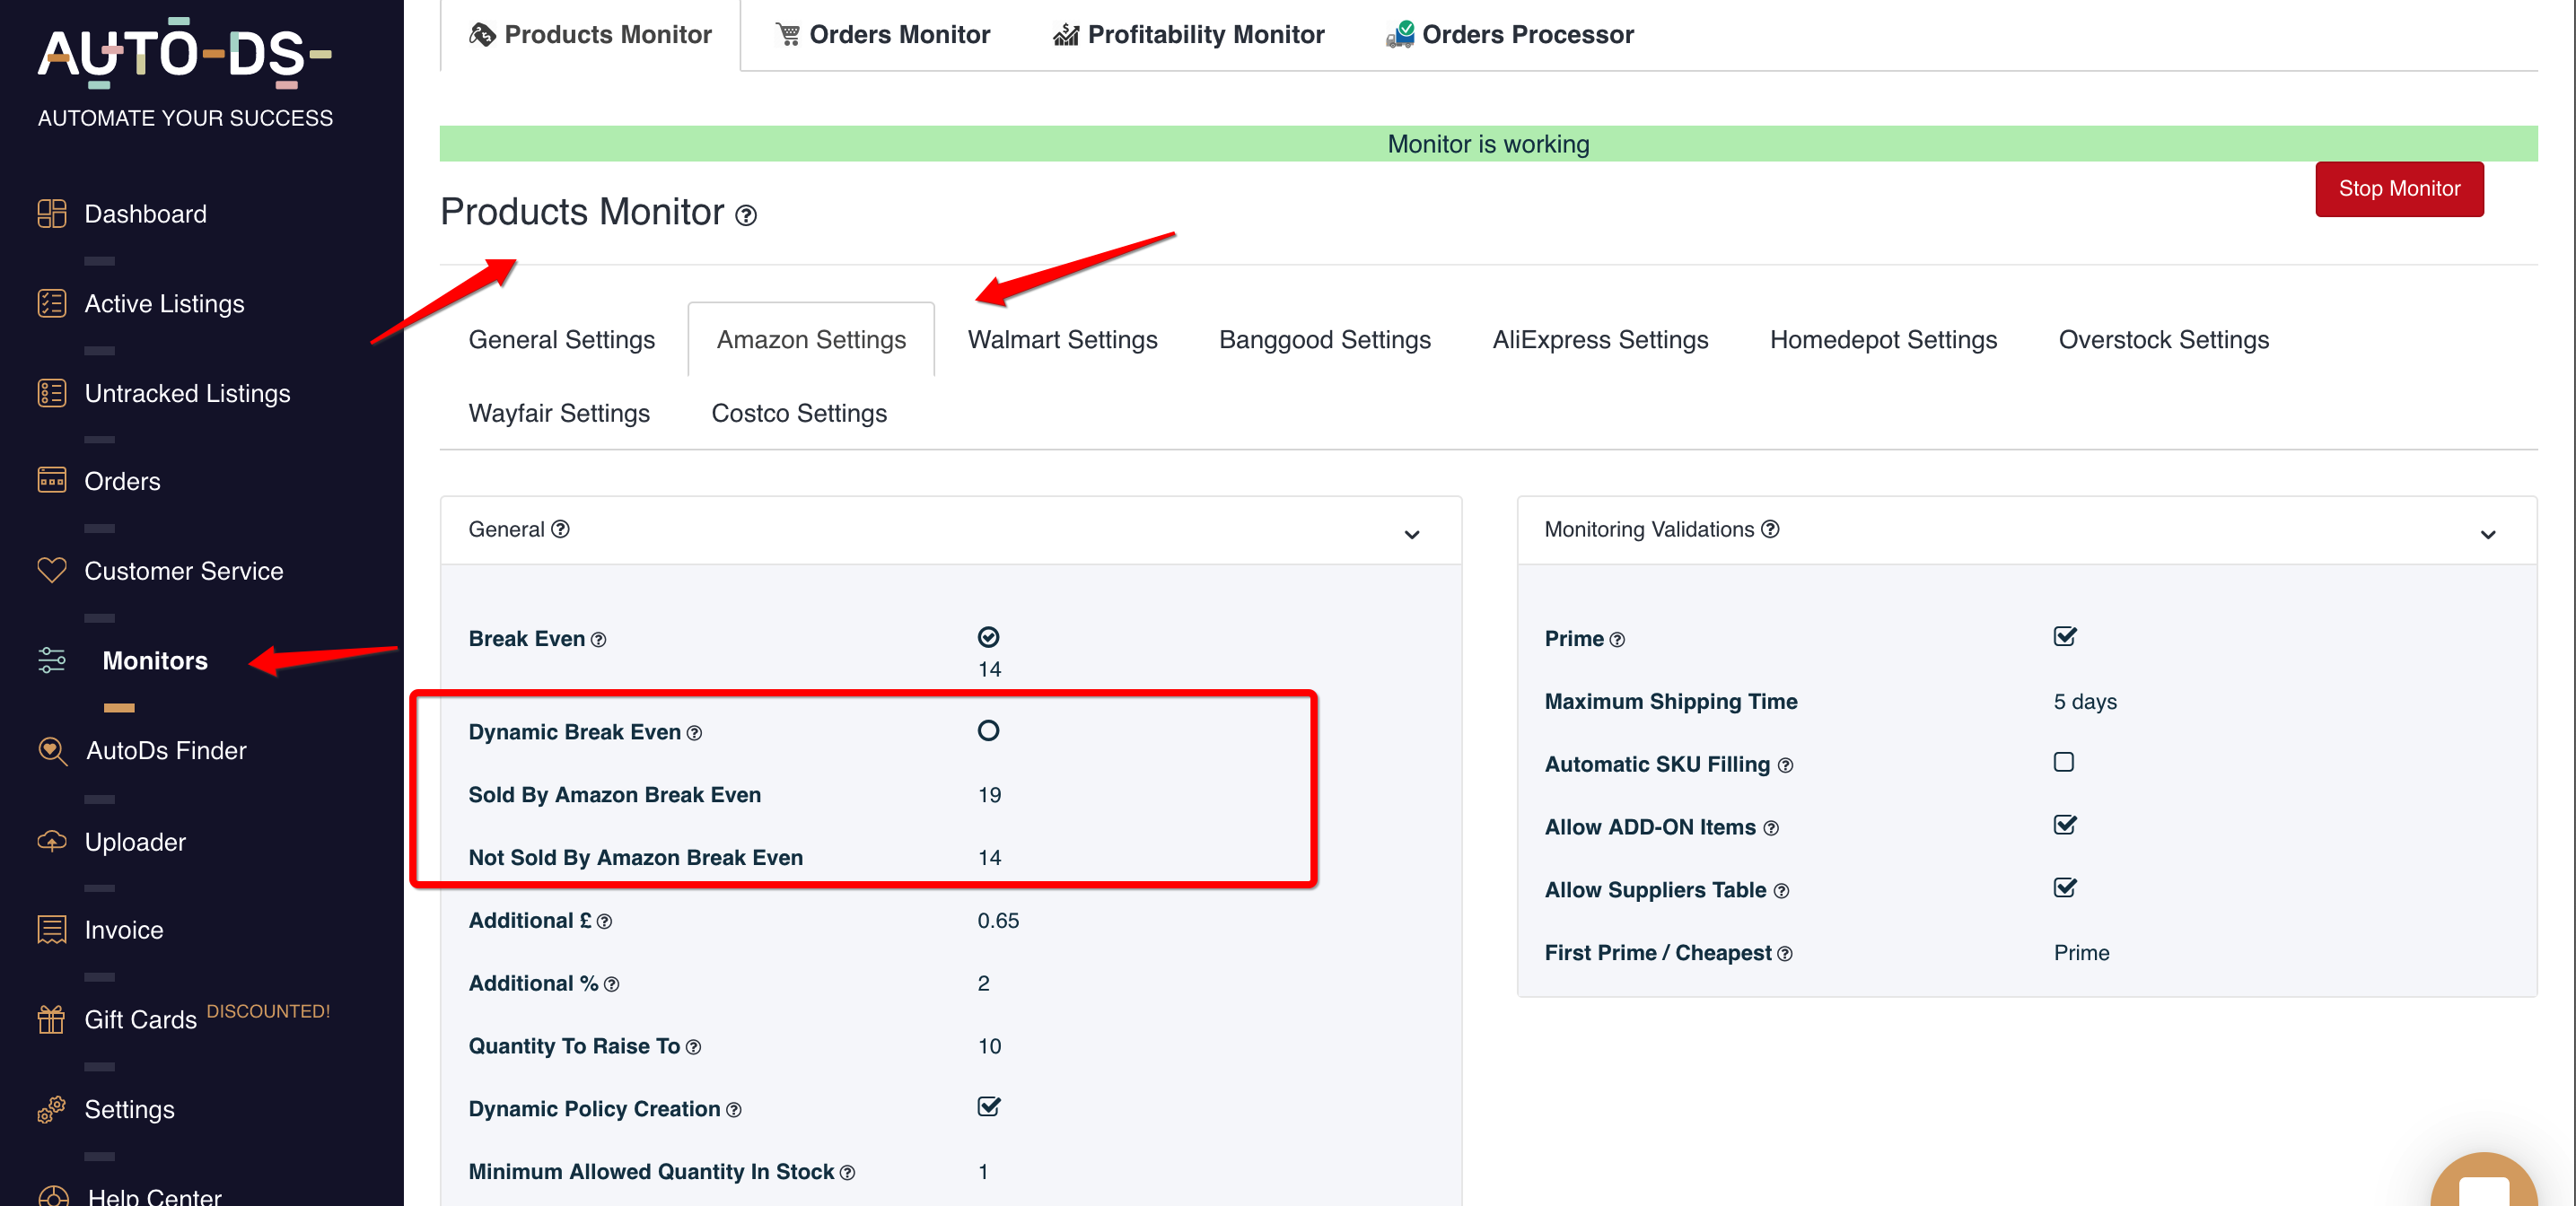This screenshot has height=1206, width=2576.
Task: Select the Dynamic Break Even radio button
Action: tap(988, 731)
